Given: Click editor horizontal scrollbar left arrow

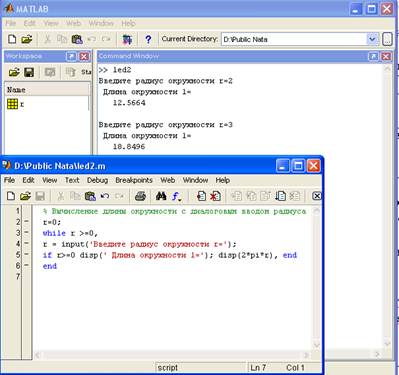Looking at the screenshot, I should click(38, 355).
